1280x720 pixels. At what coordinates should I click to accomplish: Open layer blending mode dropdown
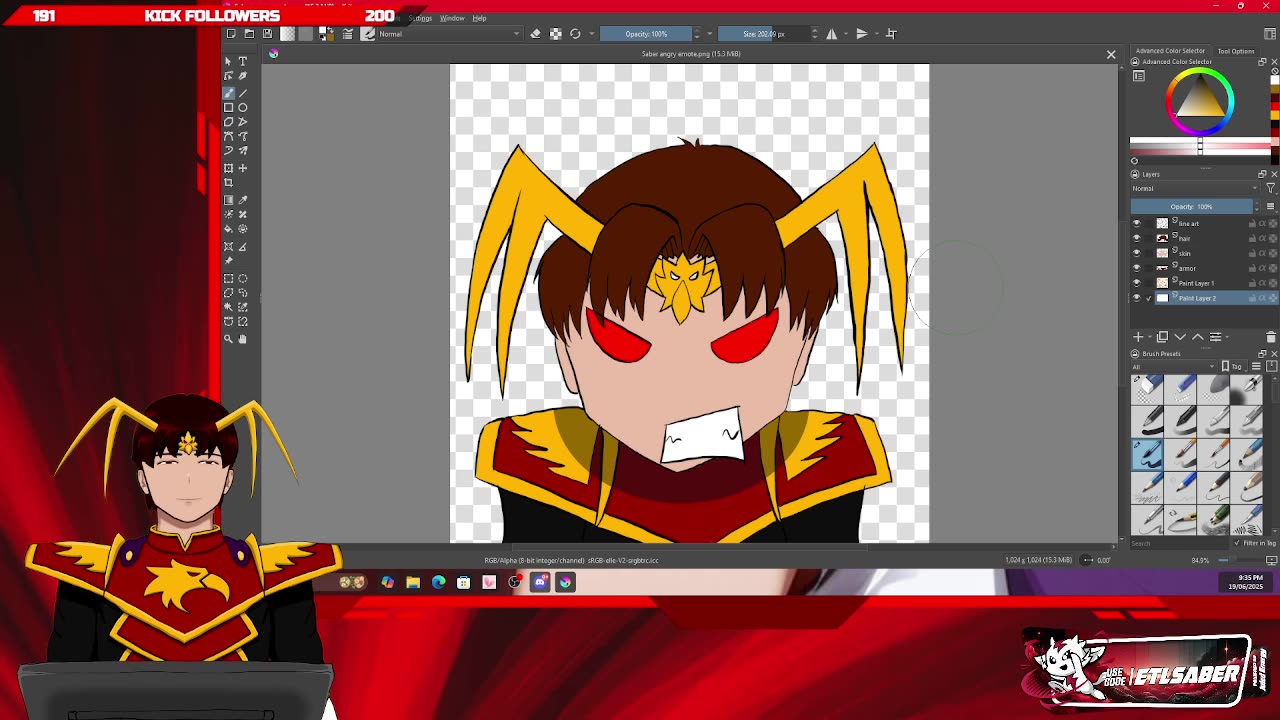pos(1195,188)
